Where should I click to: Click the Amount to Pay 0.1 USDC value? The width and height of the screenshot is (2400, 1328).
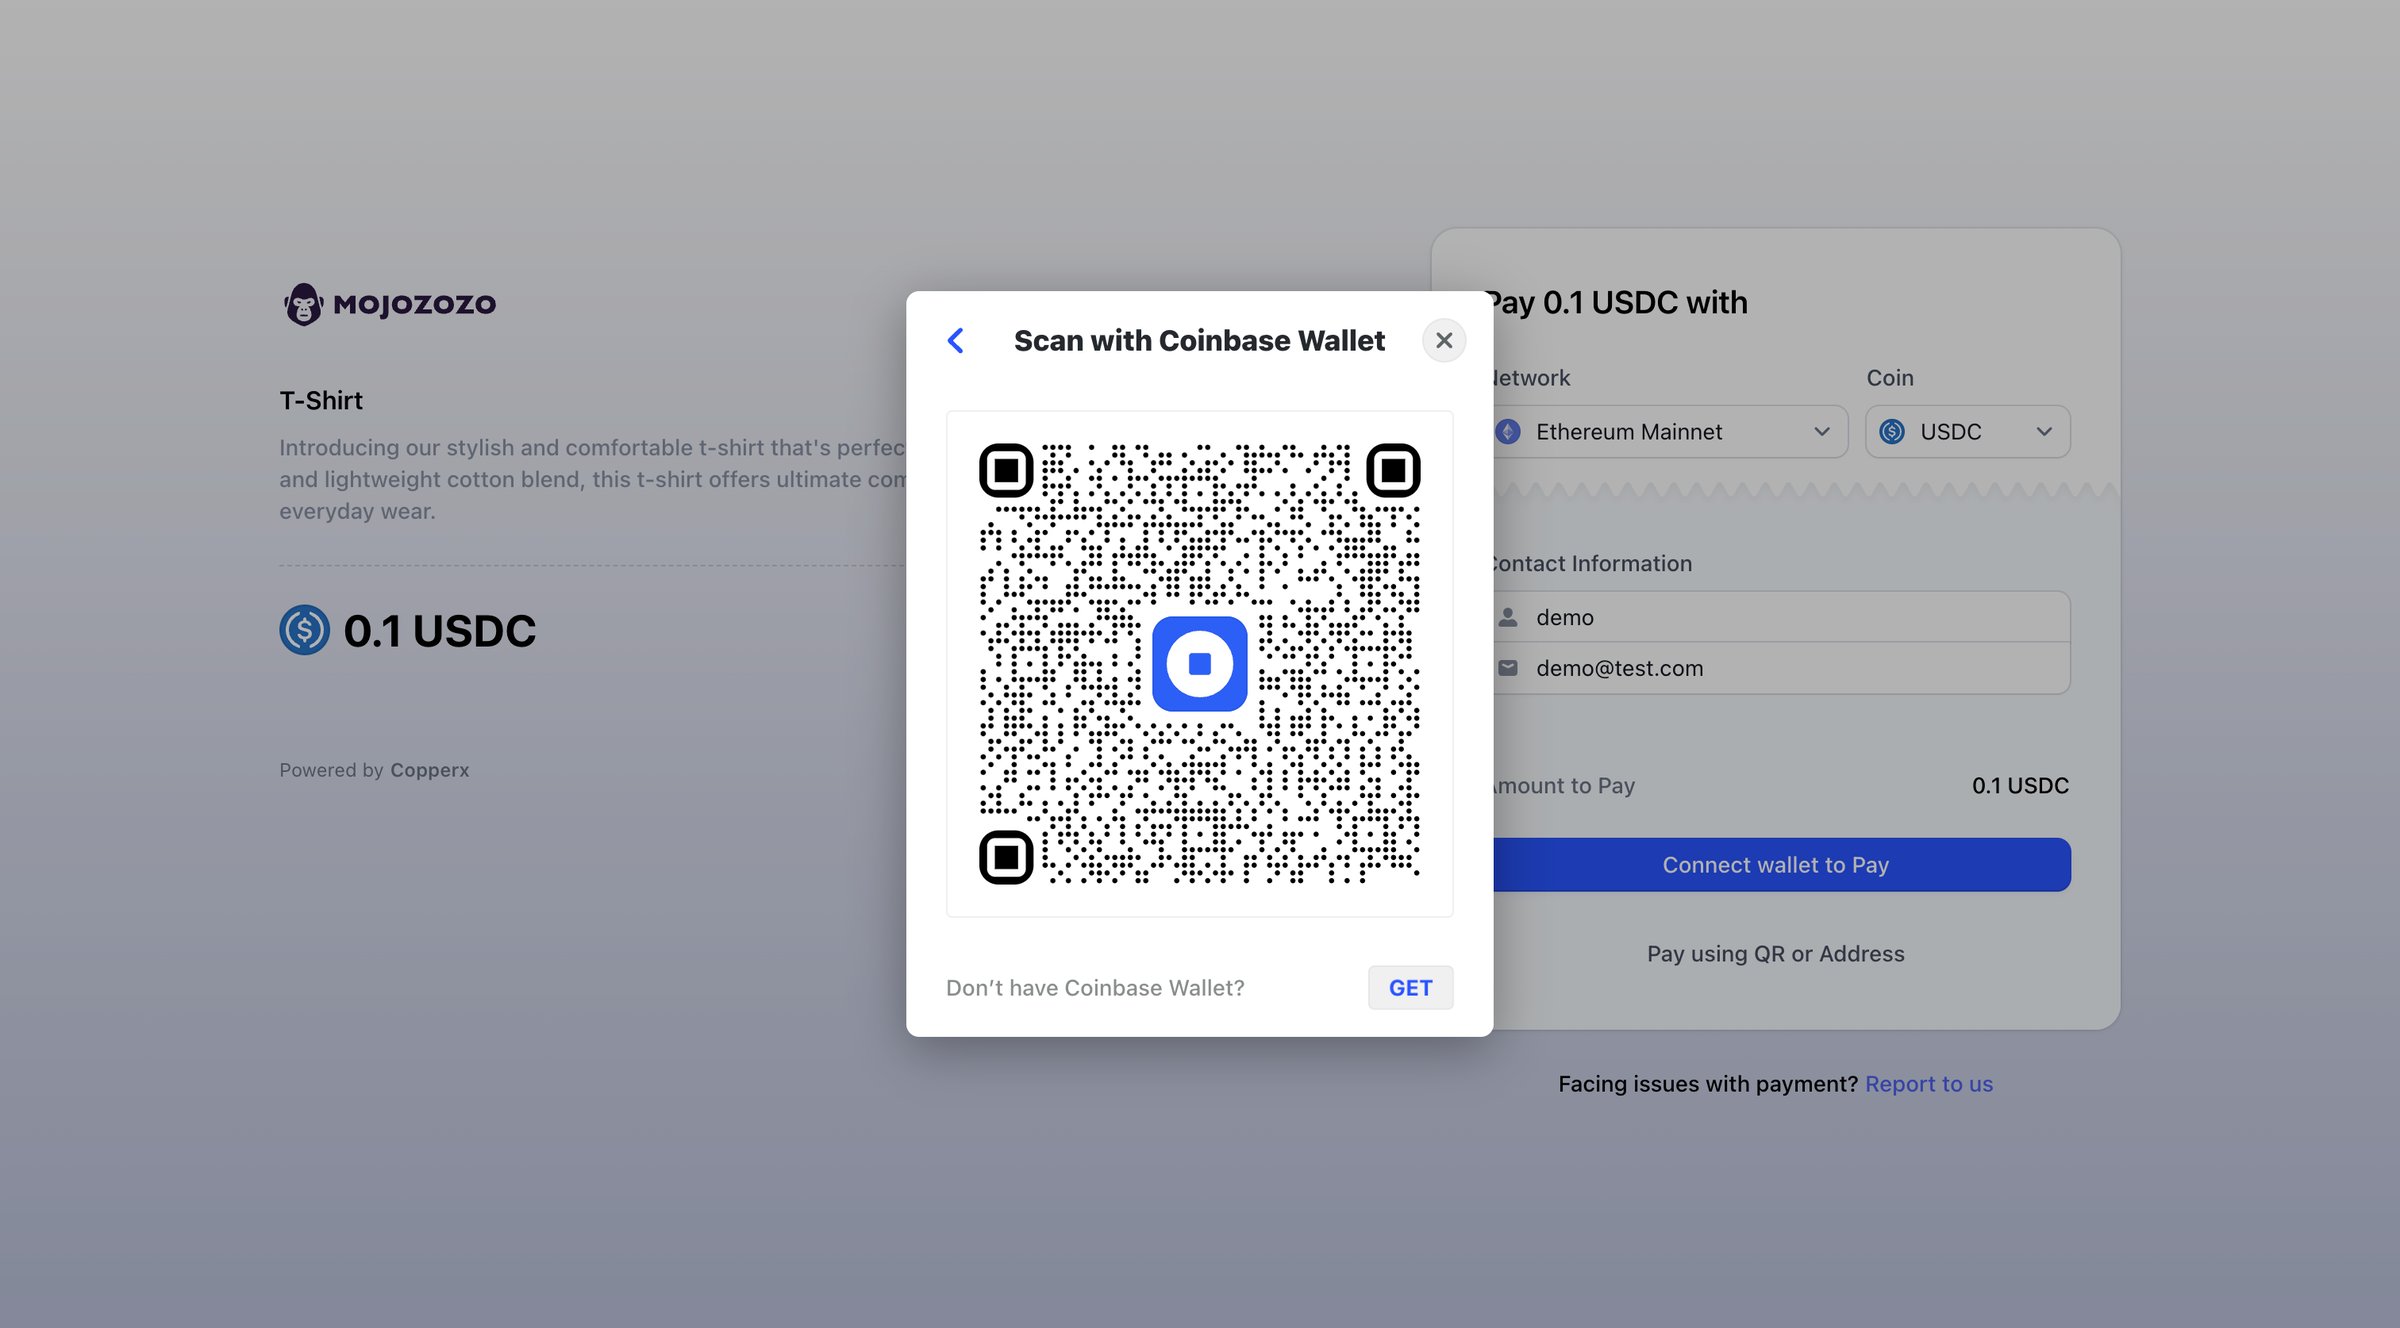click(2020, 786)
